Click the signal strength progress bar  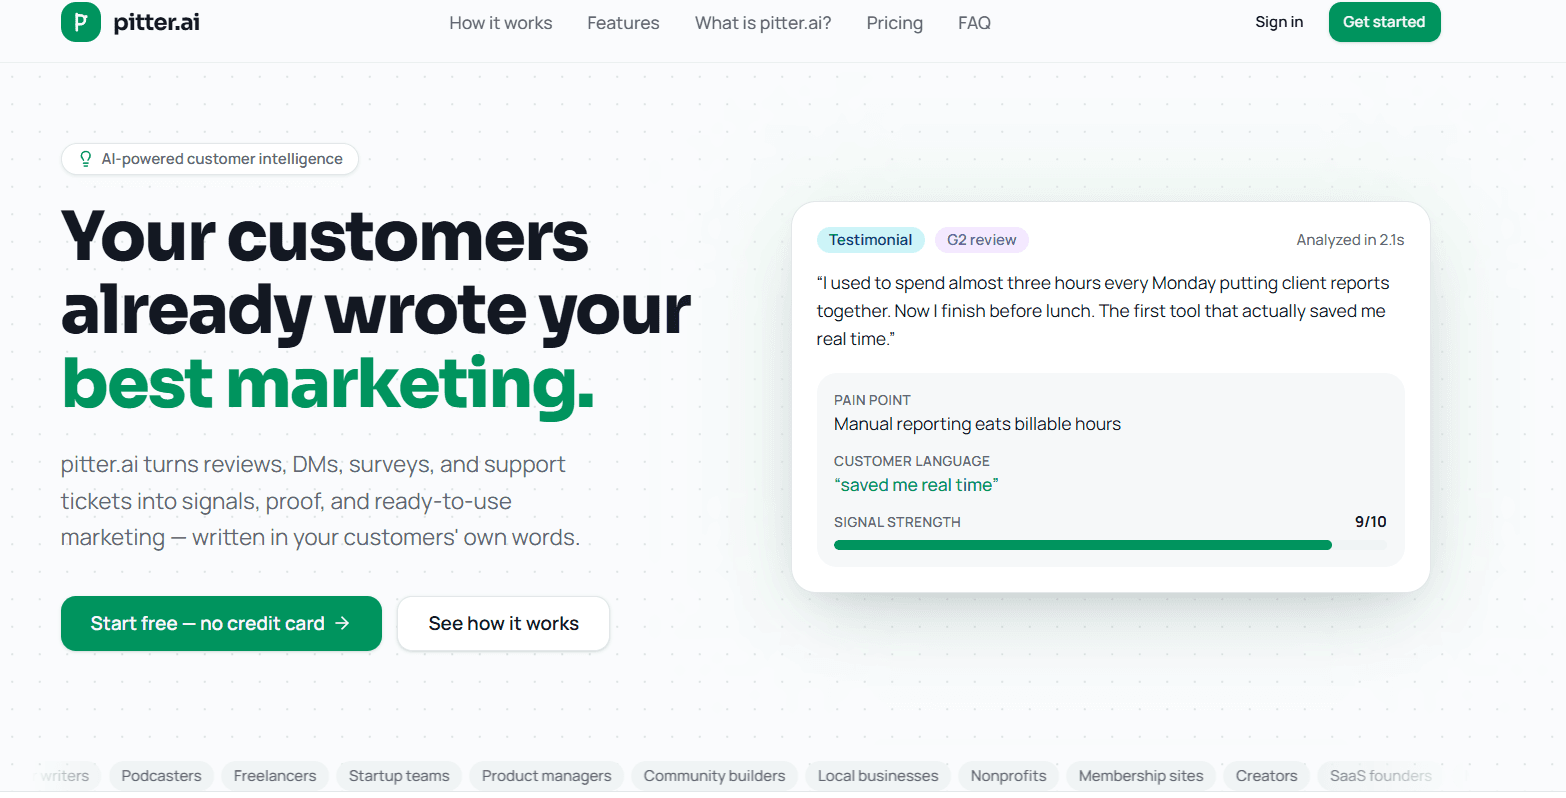pos(1110,545)
